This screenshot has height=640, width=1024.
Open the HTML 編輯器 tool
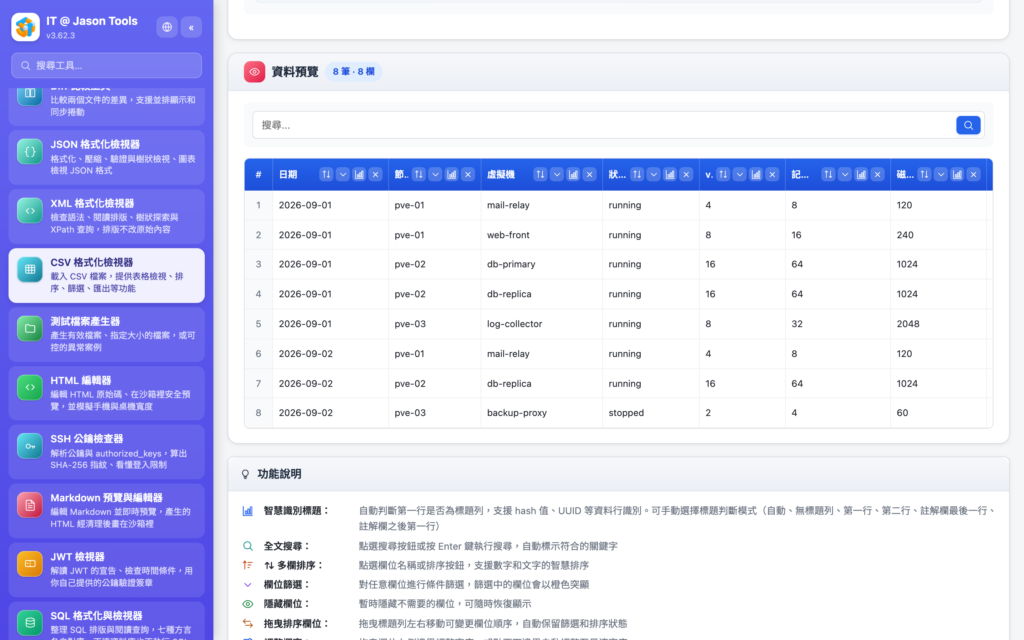pyautogui.click(x=106, y=393)
